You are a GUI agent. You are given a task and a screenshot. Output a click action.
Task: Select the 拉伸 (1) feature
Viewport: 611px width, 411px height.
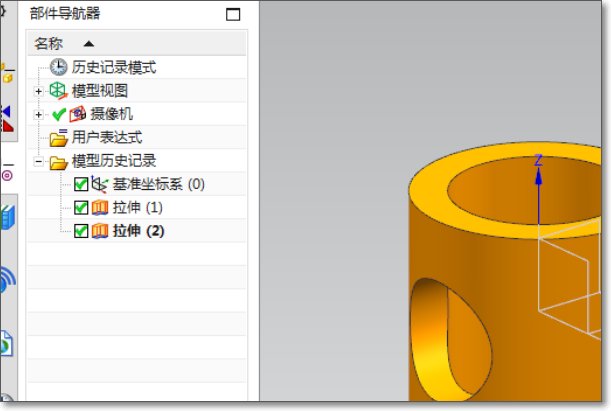coord(137,208)
